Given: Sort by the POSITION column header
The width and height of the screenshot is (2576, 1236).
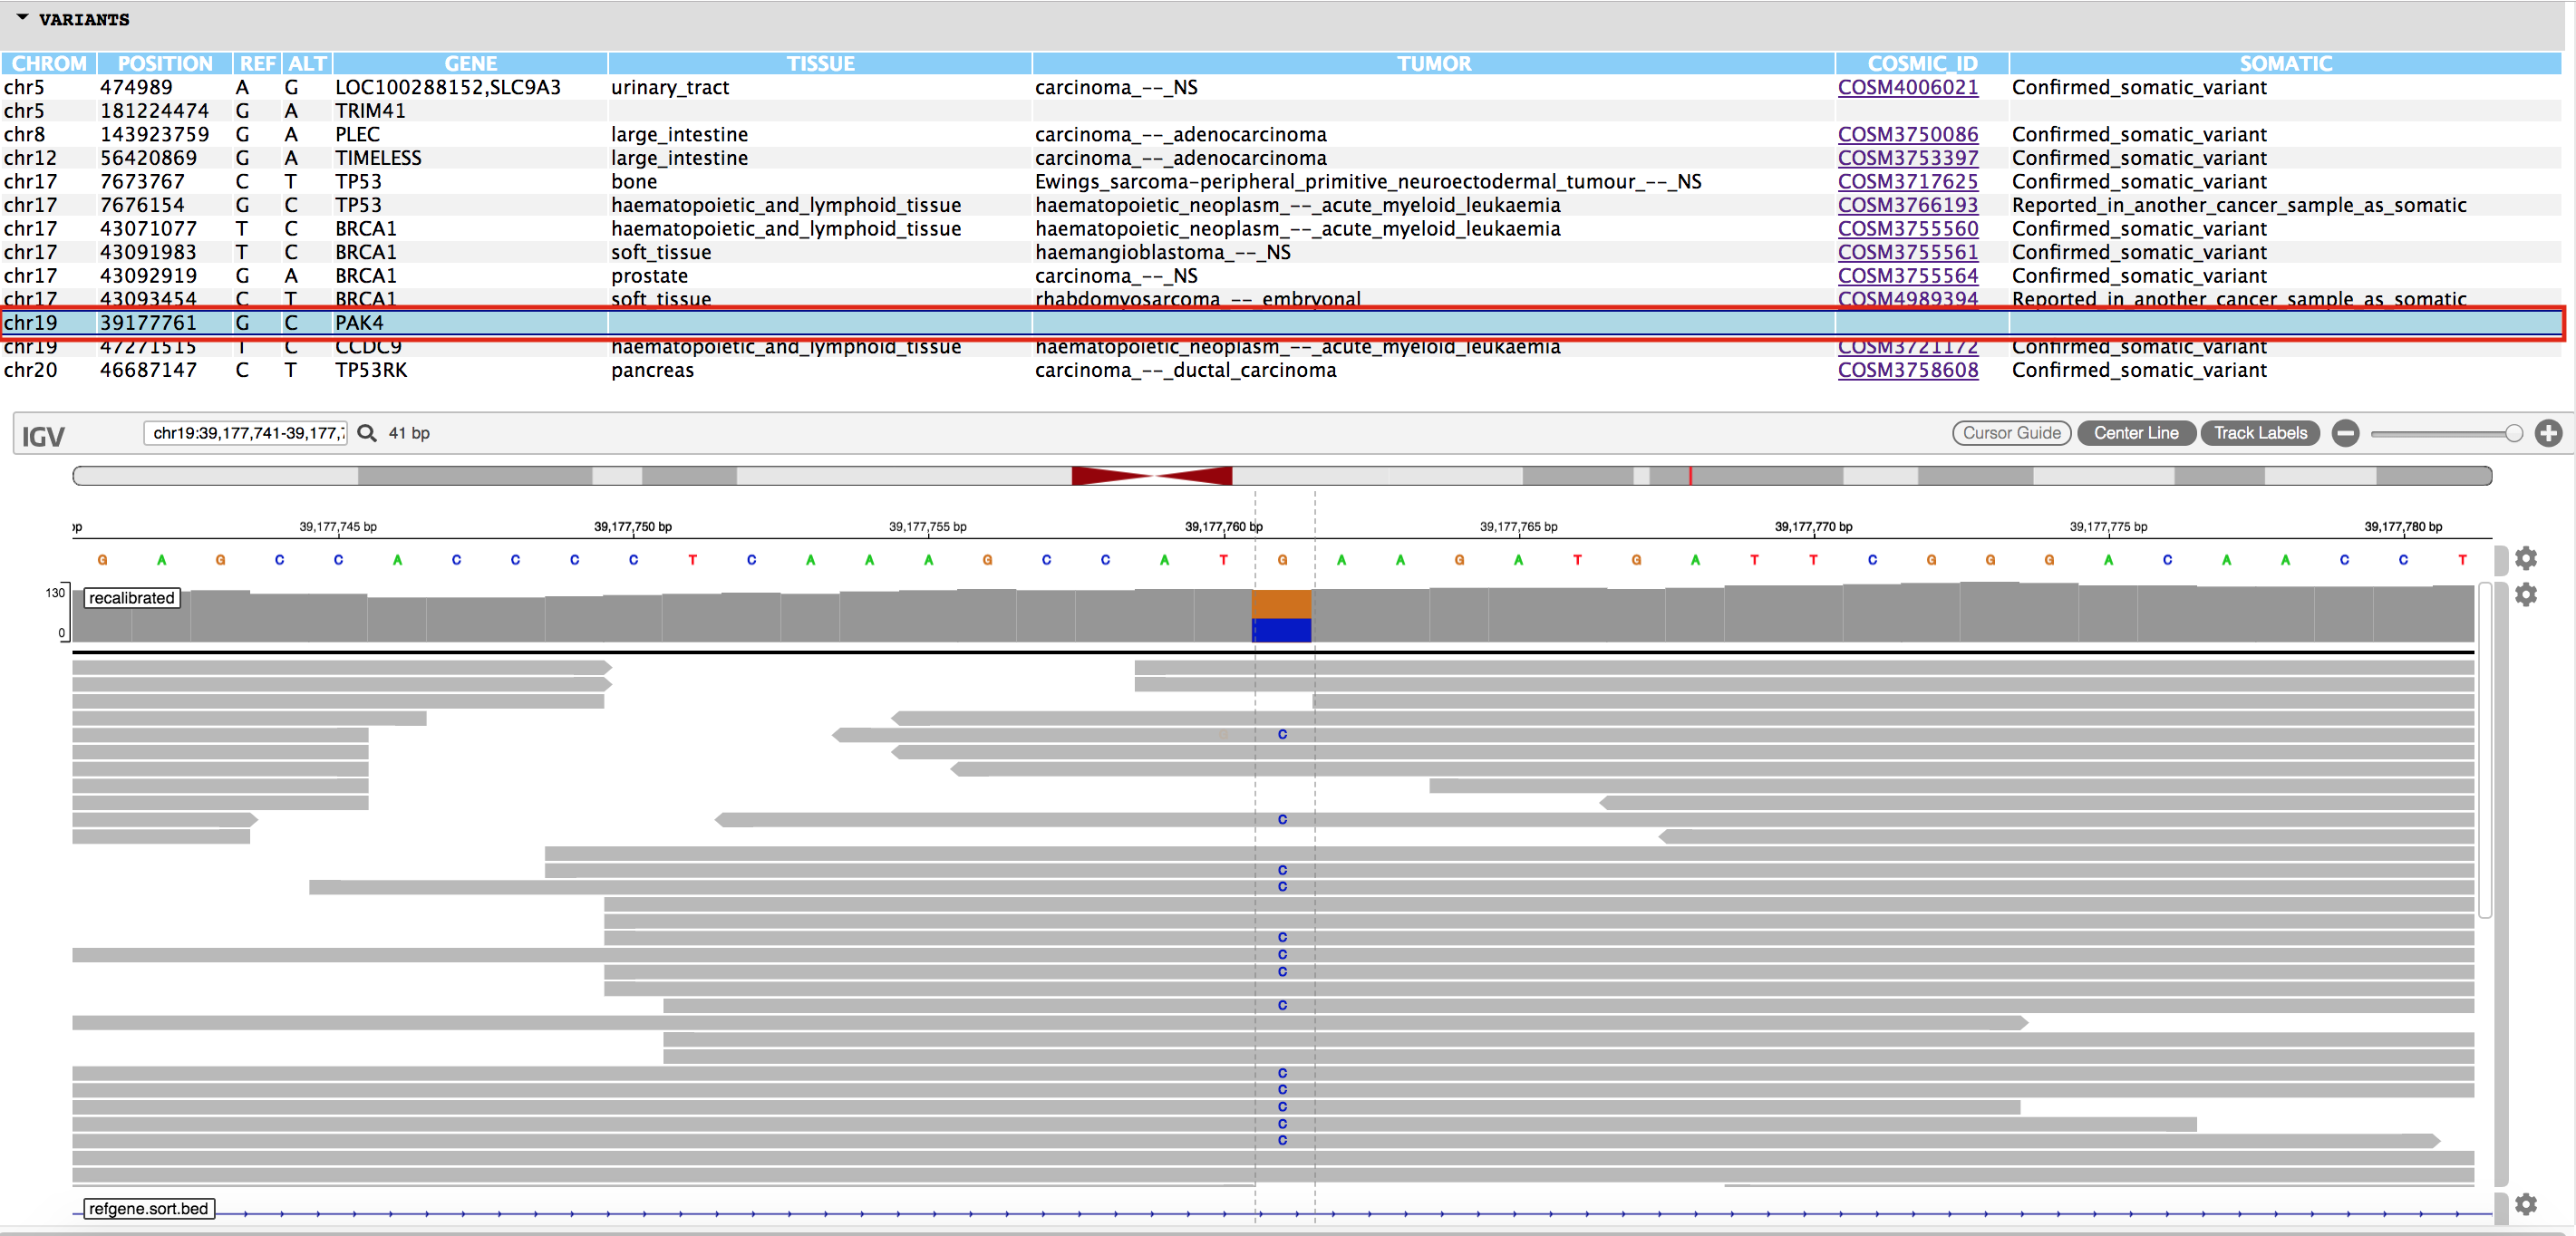Looking at the screenshot, I should coord(165,63).
